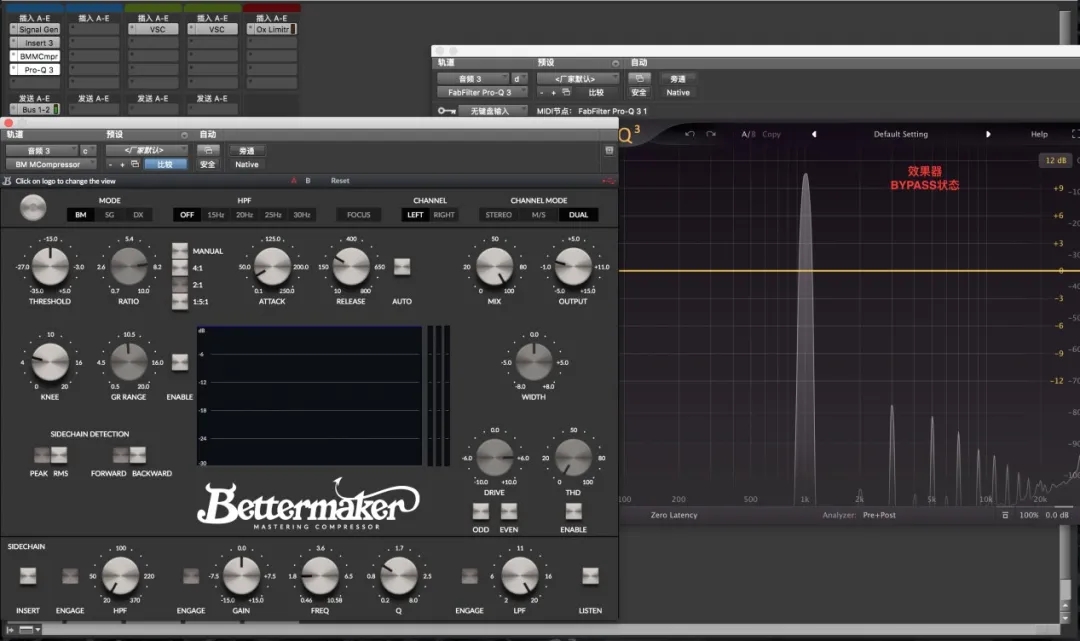Adjust the OUTPUT knob

pyautogui.click(x=573, y=266)
